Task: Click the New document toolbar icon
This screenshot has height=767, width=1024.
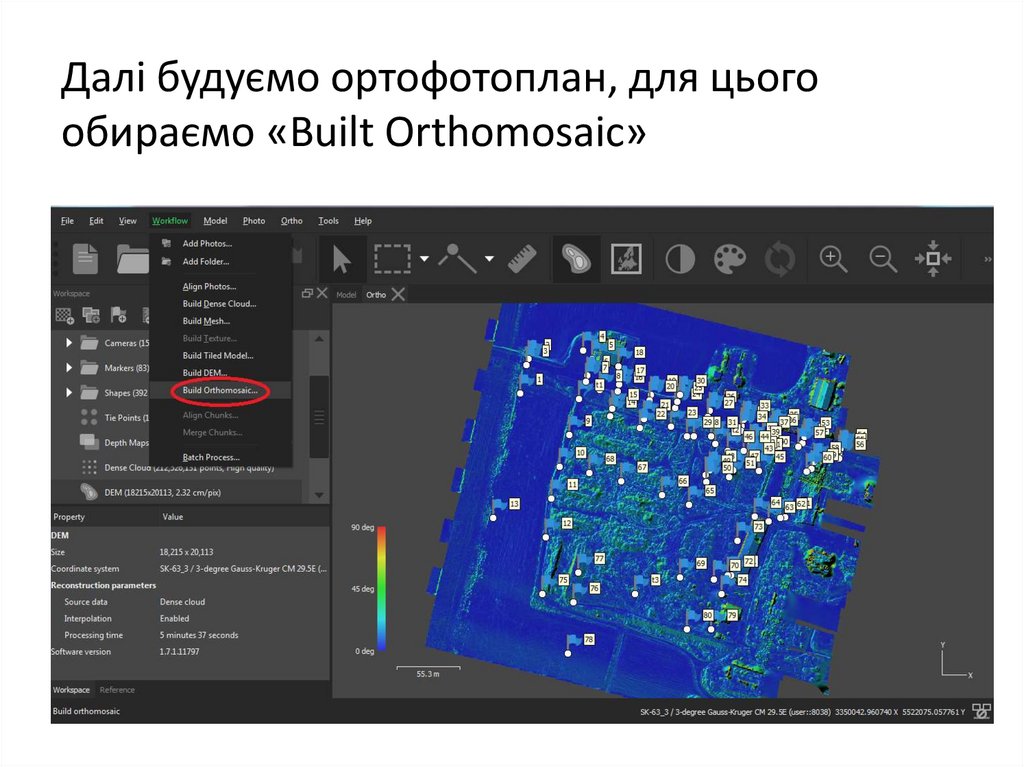Action: tap(85, 258)
